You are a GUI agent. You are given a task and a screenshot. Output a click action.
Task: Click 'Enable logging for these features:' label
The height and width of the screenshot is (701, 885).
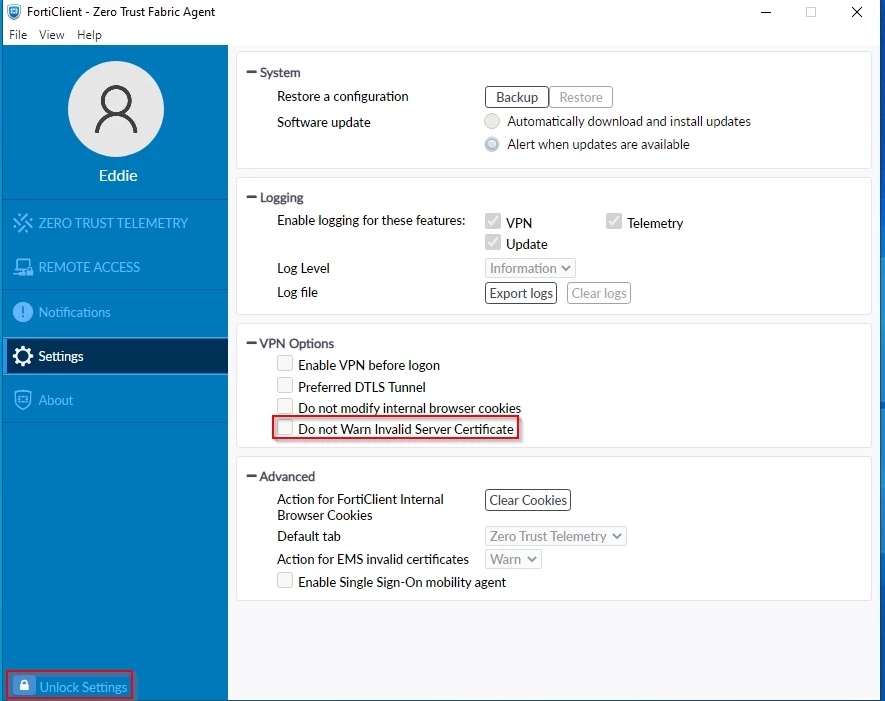pyautogui.click(x=371, y=221)
